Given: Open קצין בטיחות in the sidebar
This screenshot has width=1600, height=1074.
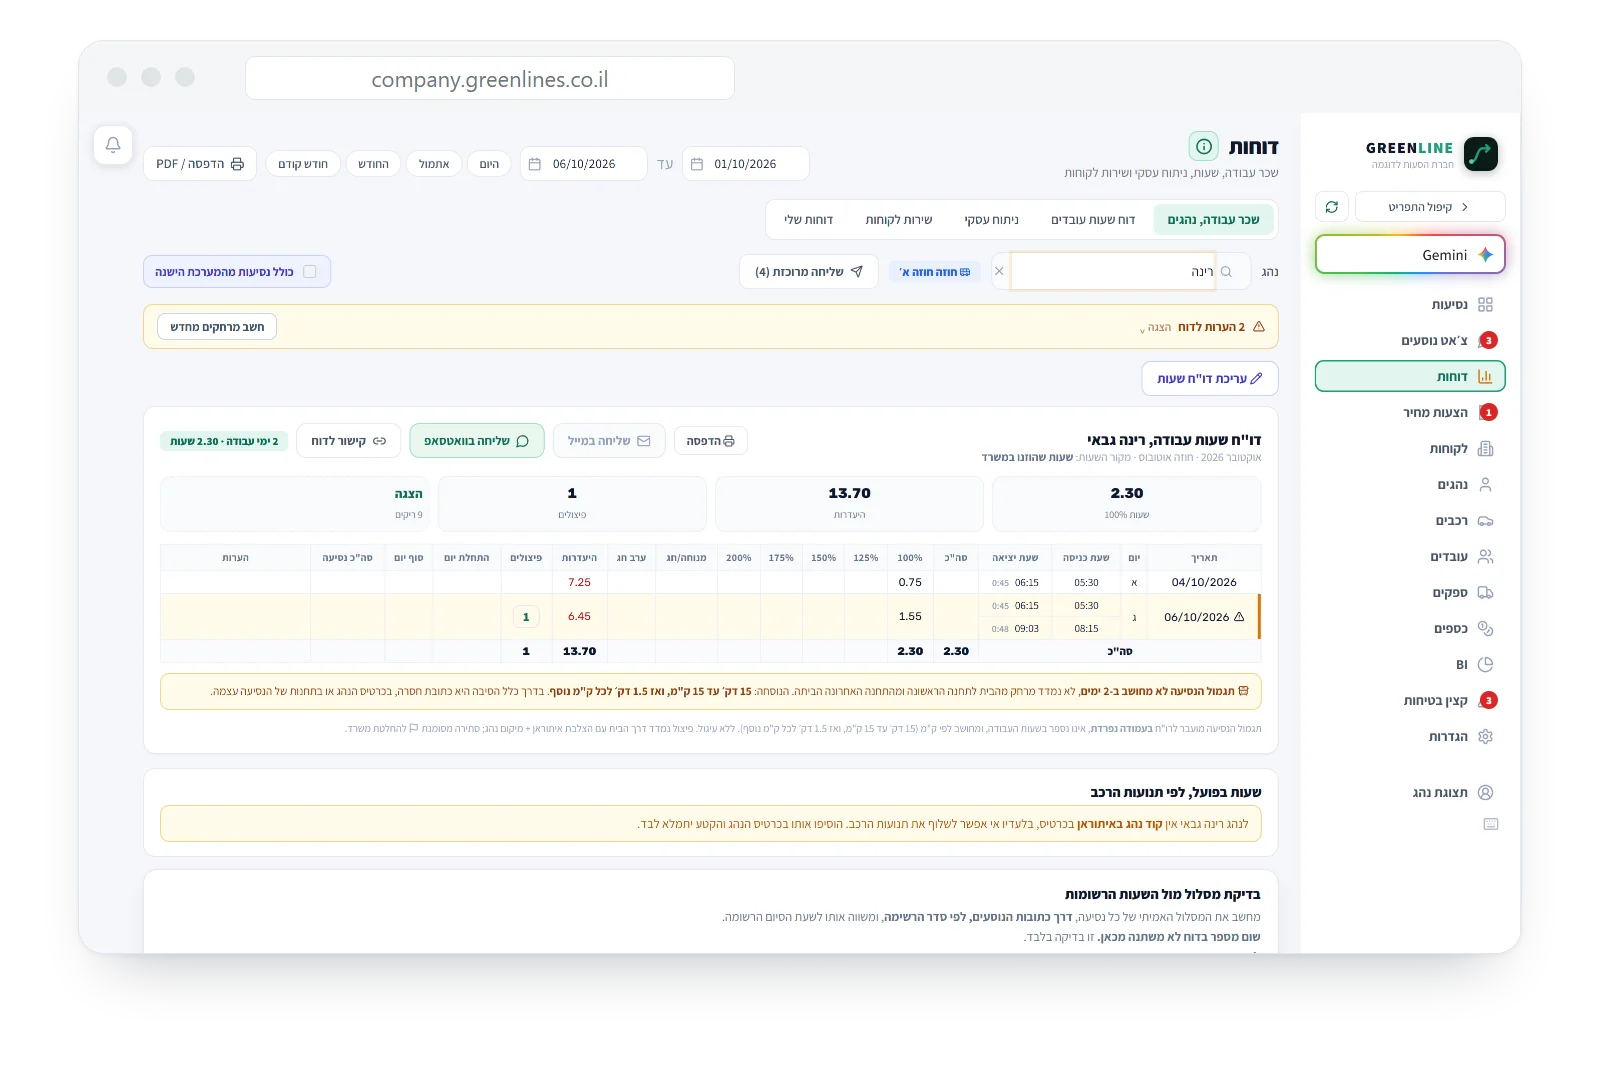Looking at the screenshot, I should (x=1410, y=701).
